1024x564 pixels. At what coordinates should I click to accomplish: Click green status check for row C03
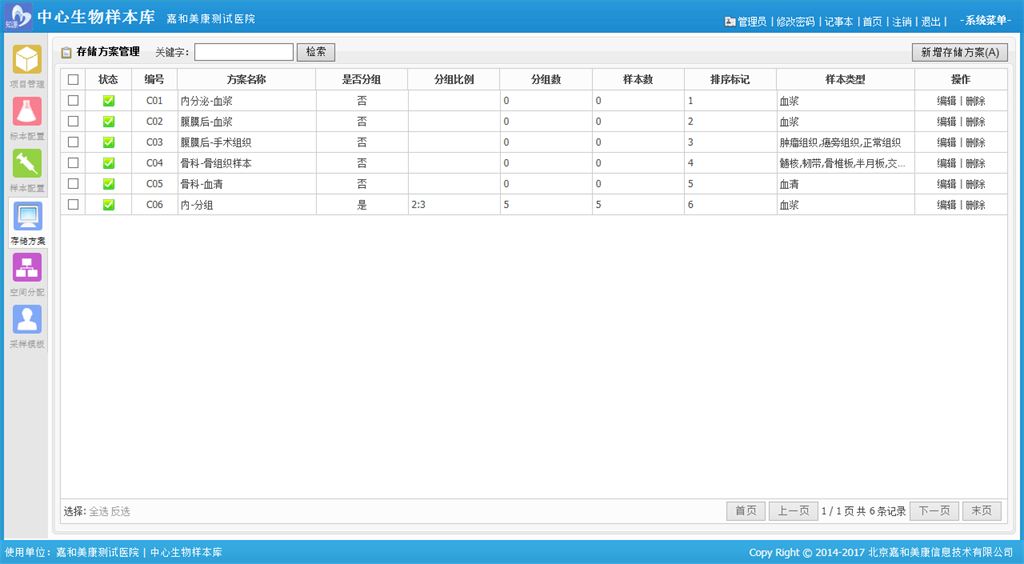point(108,142)
